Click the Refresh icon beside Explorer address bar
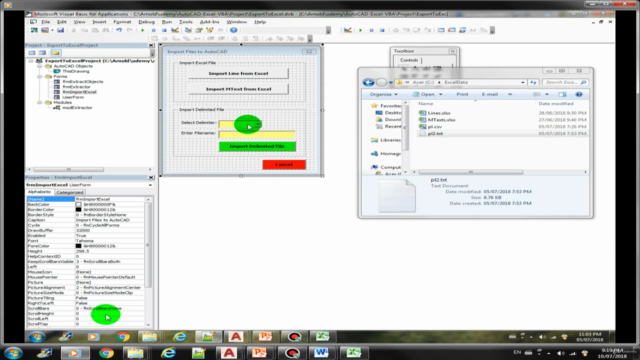This screenshot has height=360, width=640. tap(533, 82)
